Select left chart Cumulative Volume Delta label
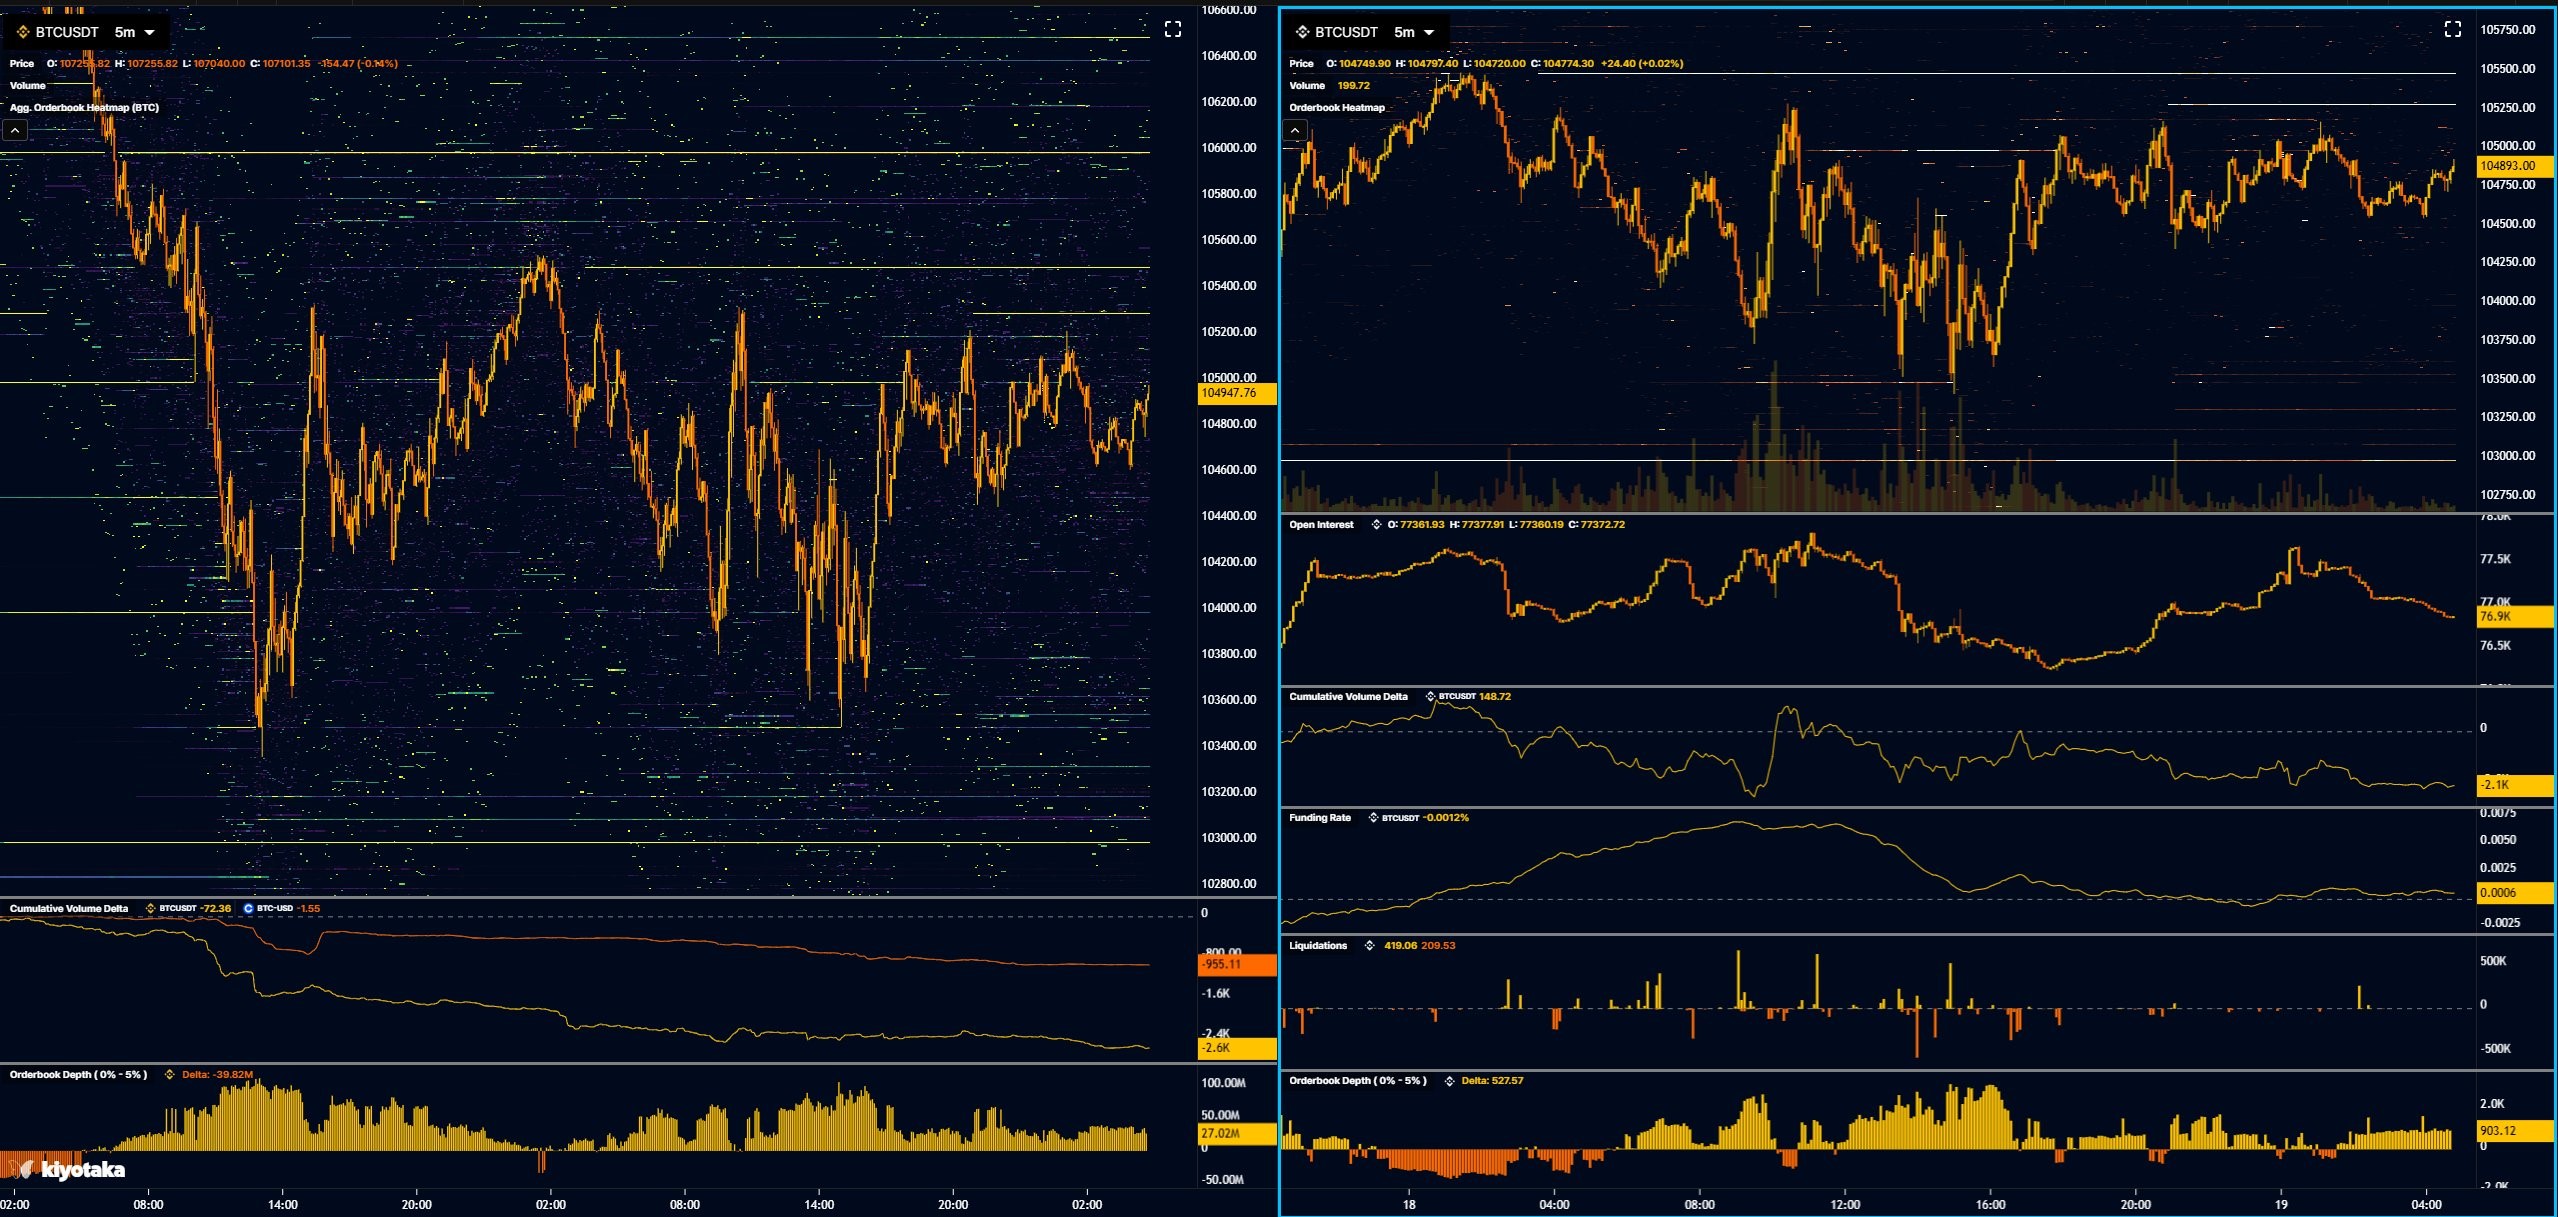Screen dimensions: 2558x1217 (x=69, y=908)
